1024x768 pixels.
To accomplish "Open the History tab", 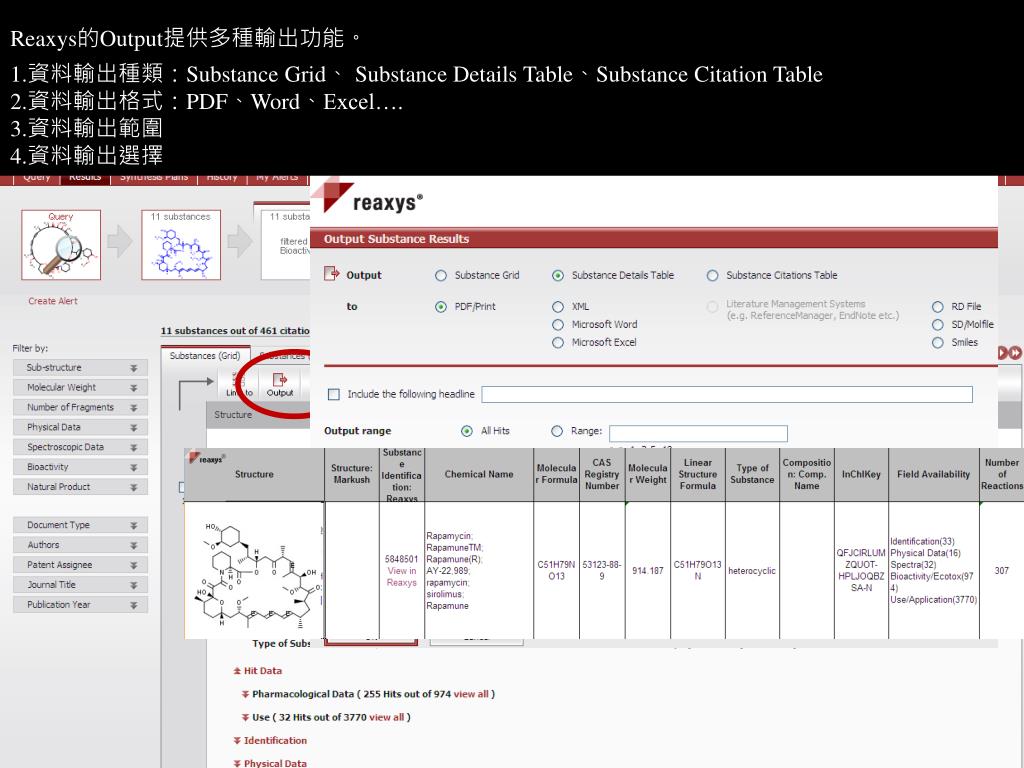I will click(222, 179).
